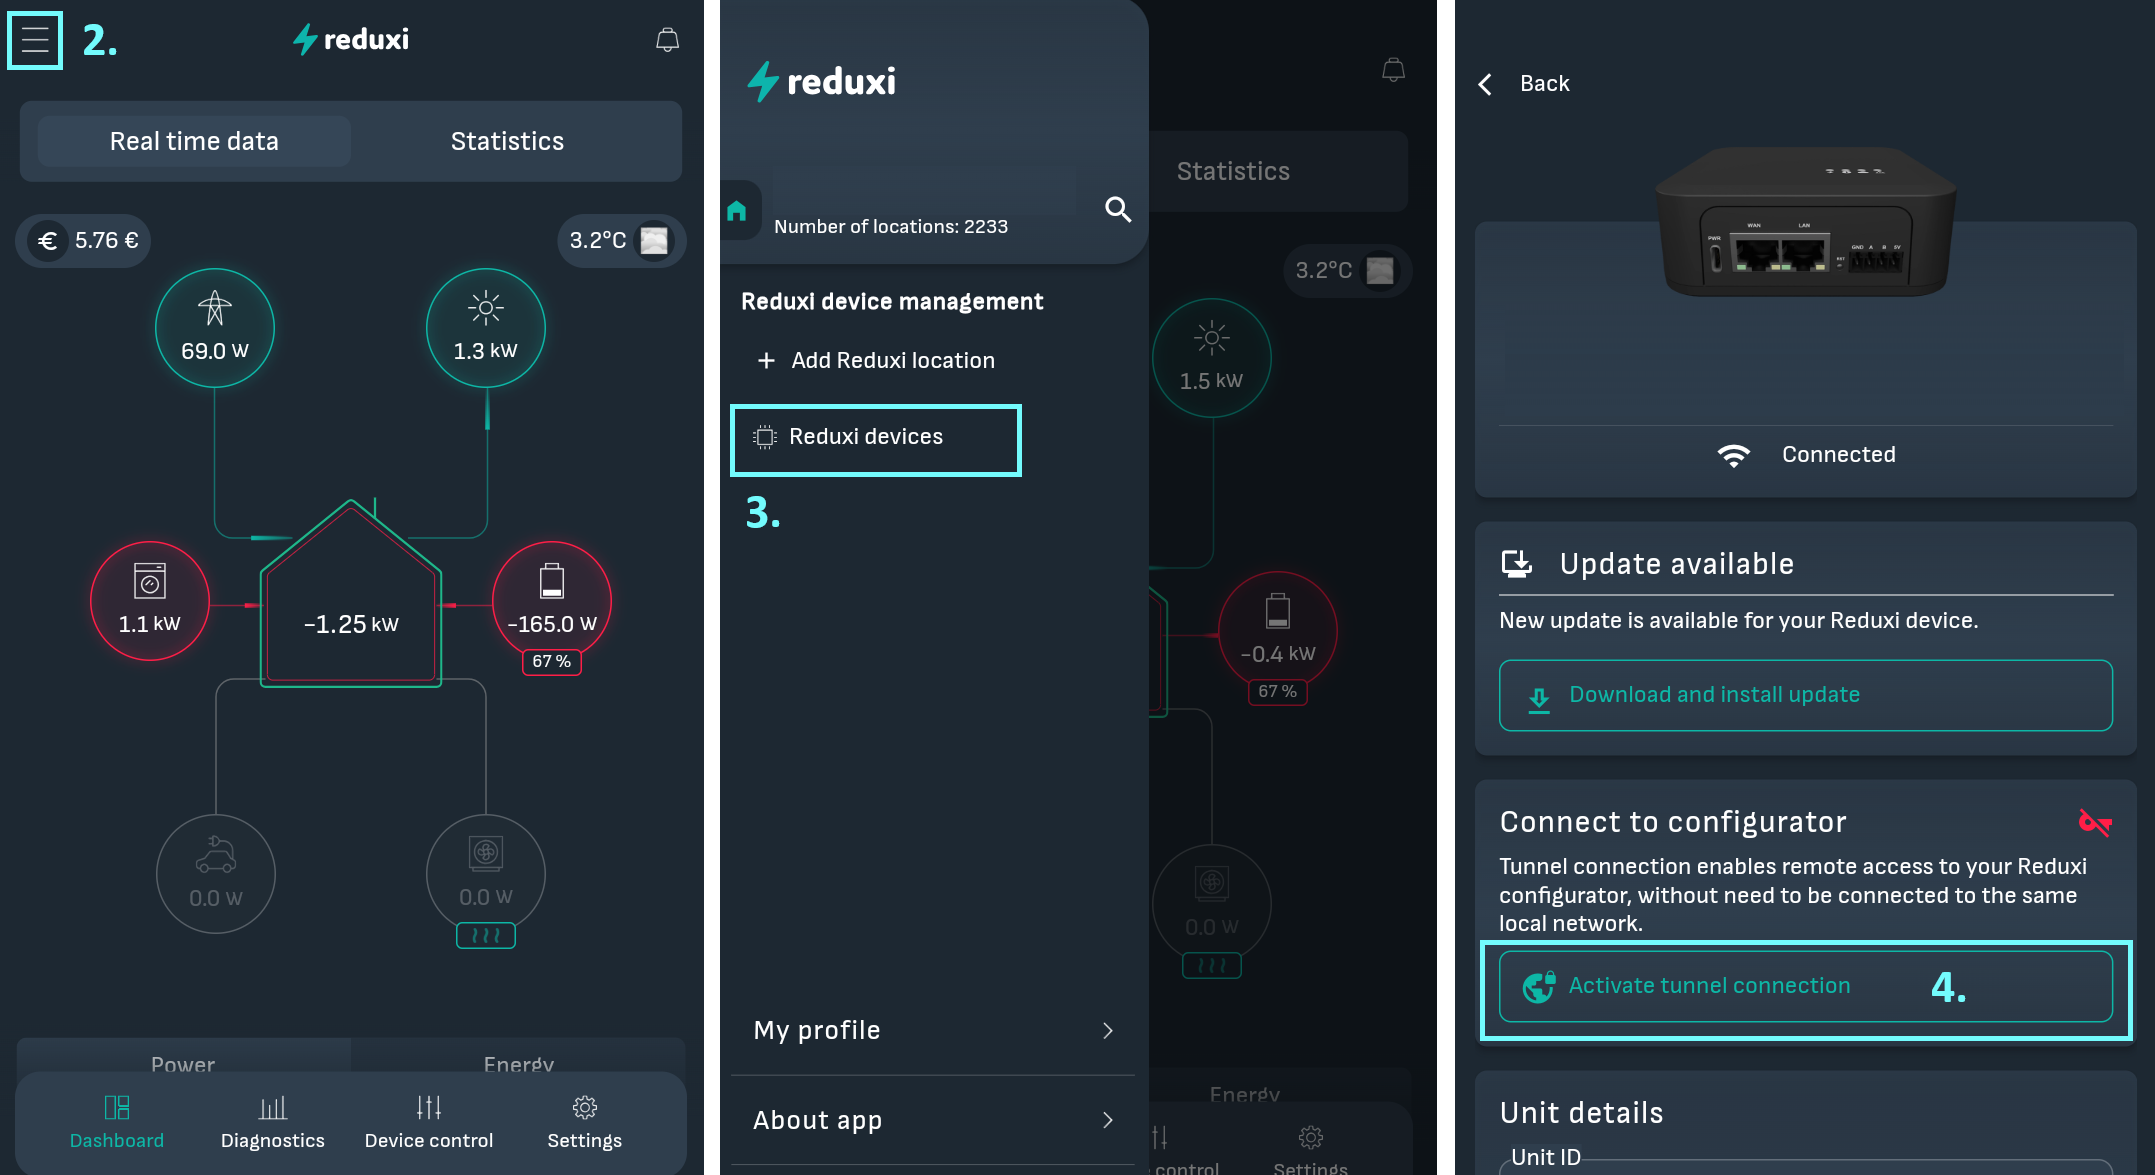The width and height of the screenshot is (2155, 1175).
Task: Tap the EV charger node in dashboard
Action: (x=216, y=874)
